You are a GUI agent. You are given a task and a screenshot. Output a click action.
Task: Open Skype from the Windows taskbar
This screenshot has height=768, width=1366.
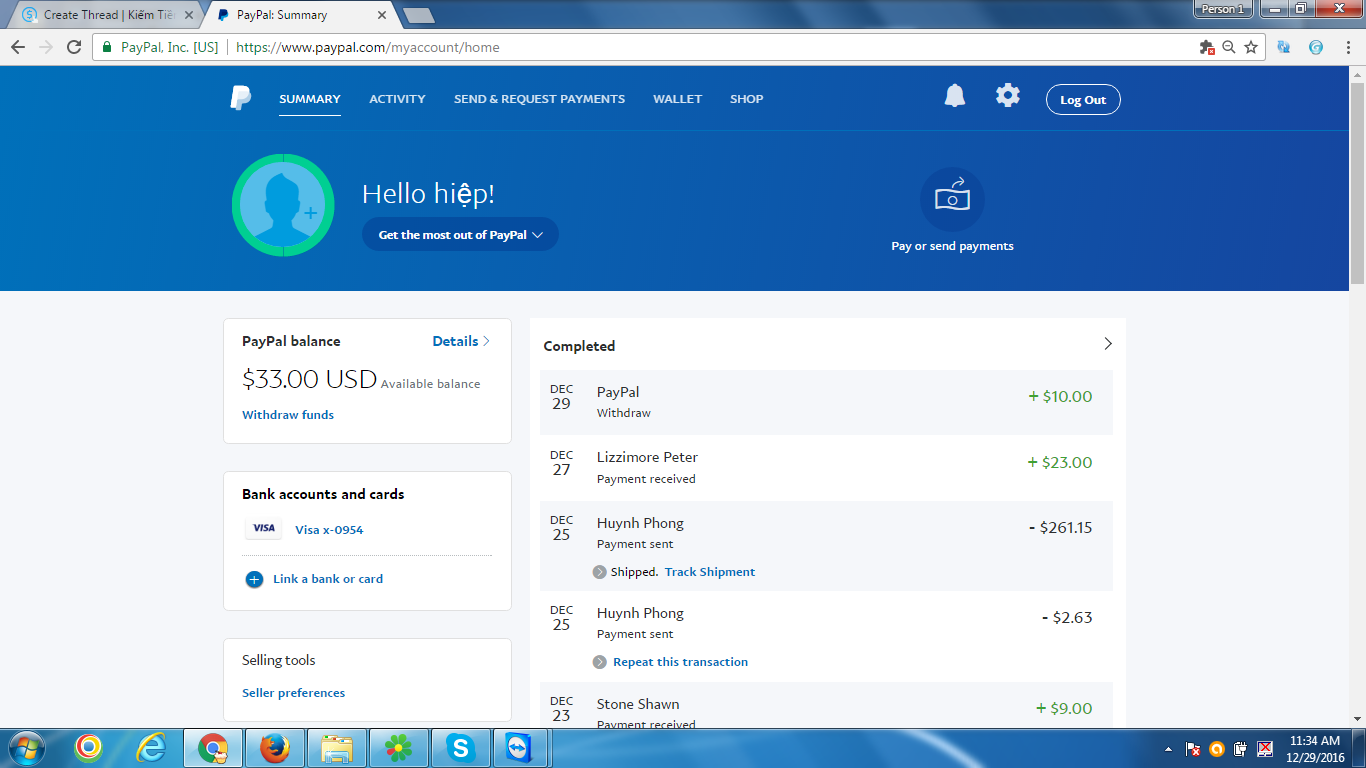tap(460, 747)
